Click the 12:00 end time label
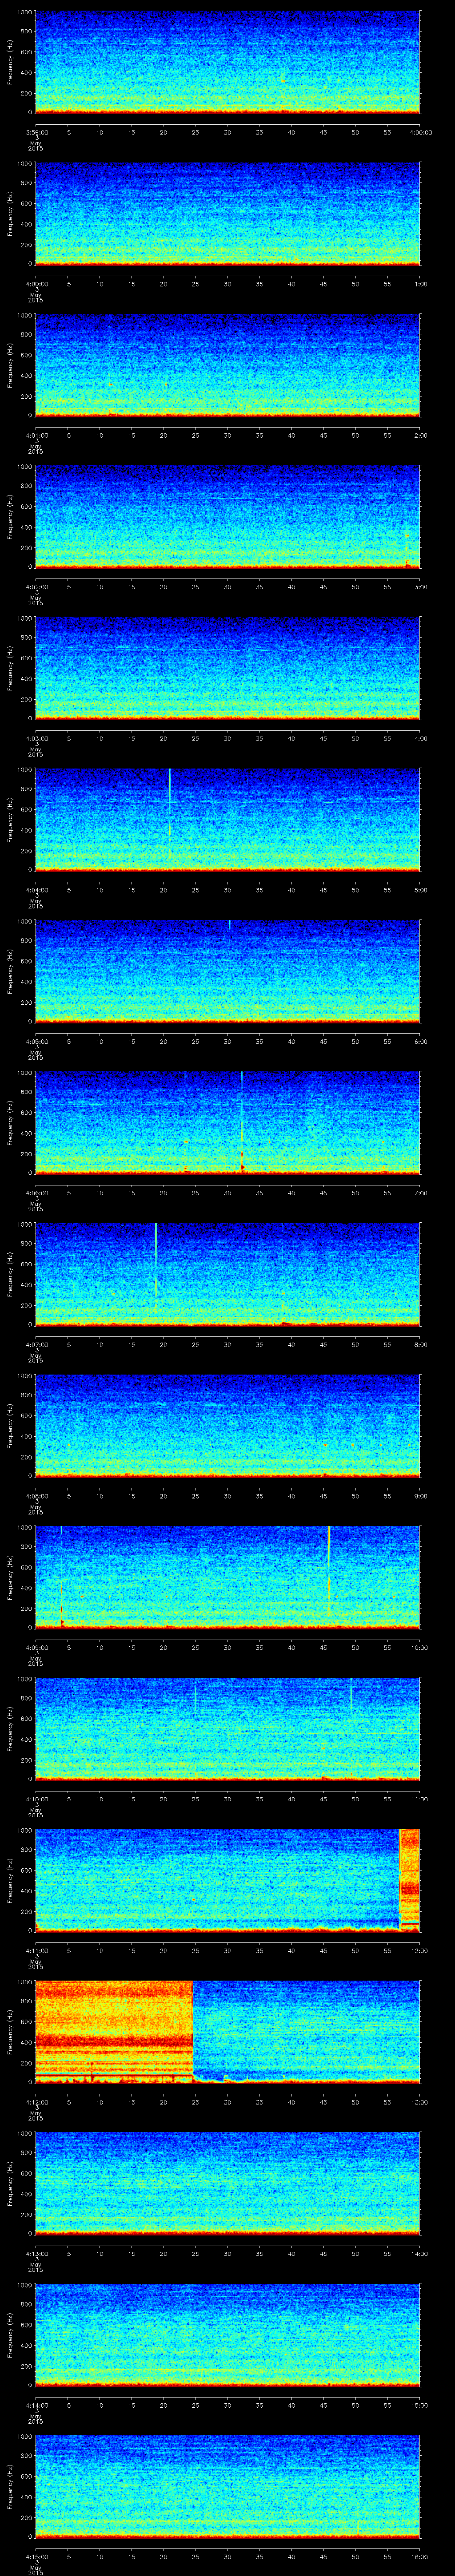This screenshot has height=2576, width=455. tap(420, 1950)
